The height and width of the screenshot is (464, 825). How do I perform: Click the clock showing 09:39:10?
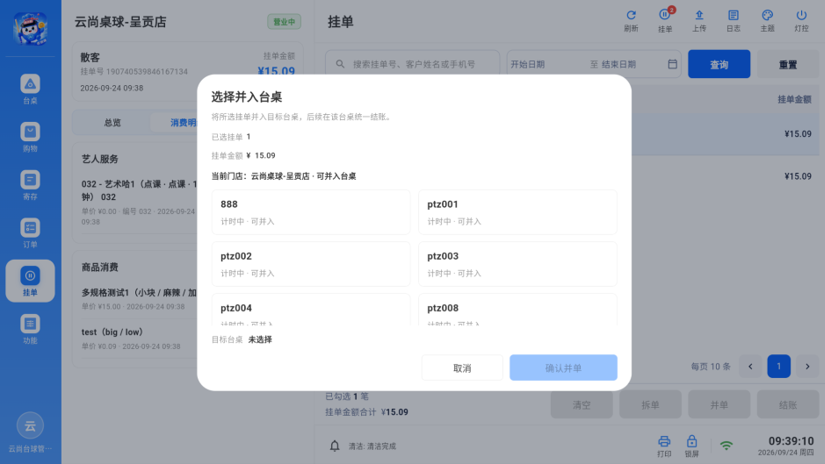[791, 441]
